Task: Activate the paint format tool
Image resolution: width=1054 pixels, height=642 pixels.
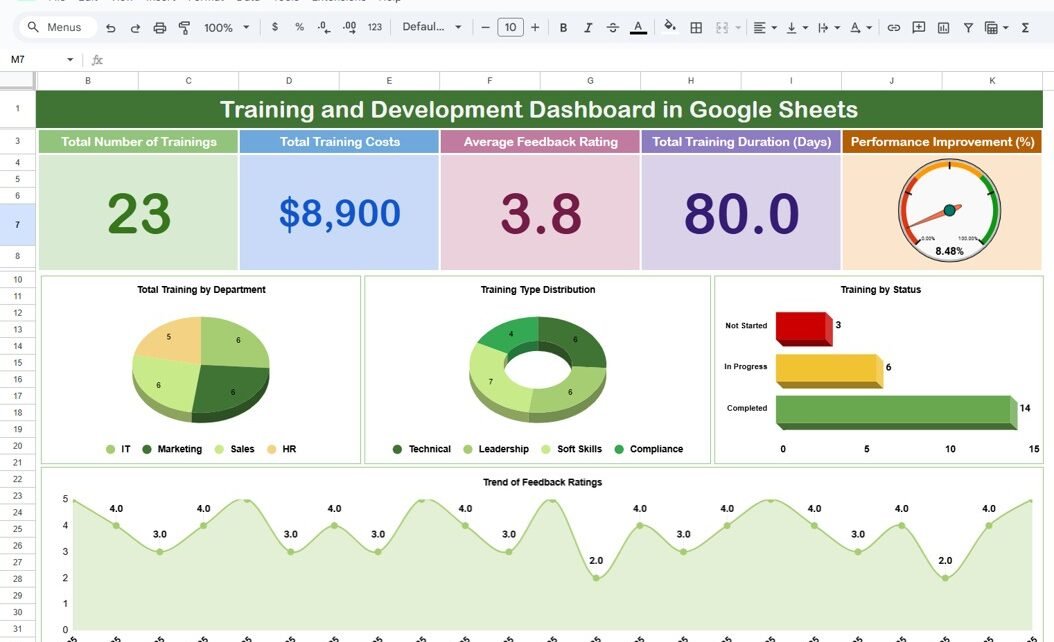Action: click(184, 28)
